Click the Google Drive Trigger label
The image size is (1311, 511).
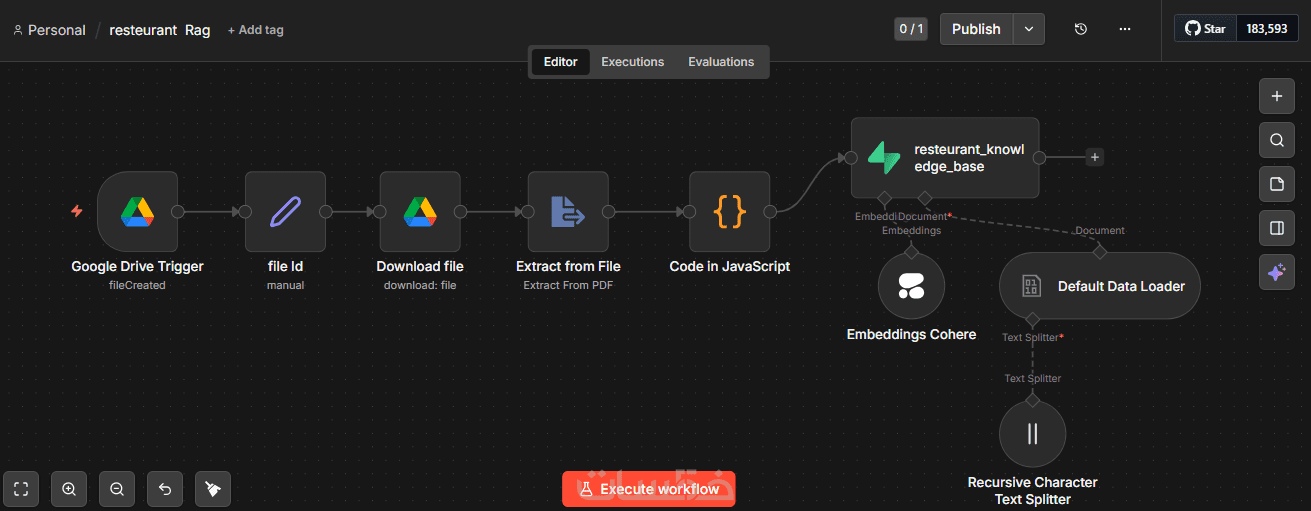pyautogui.click(x=137, y=266)
